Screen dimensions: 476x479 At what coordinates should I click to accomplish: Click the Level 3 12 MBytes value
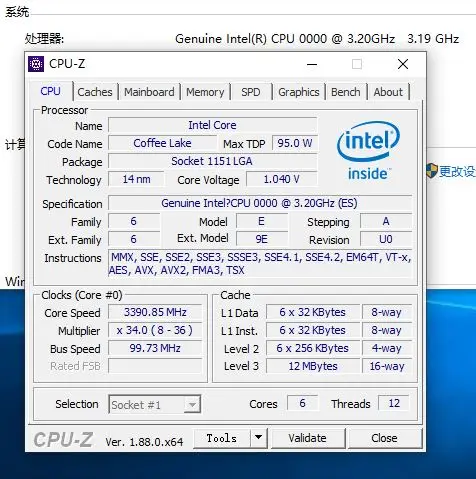point(313,366)
